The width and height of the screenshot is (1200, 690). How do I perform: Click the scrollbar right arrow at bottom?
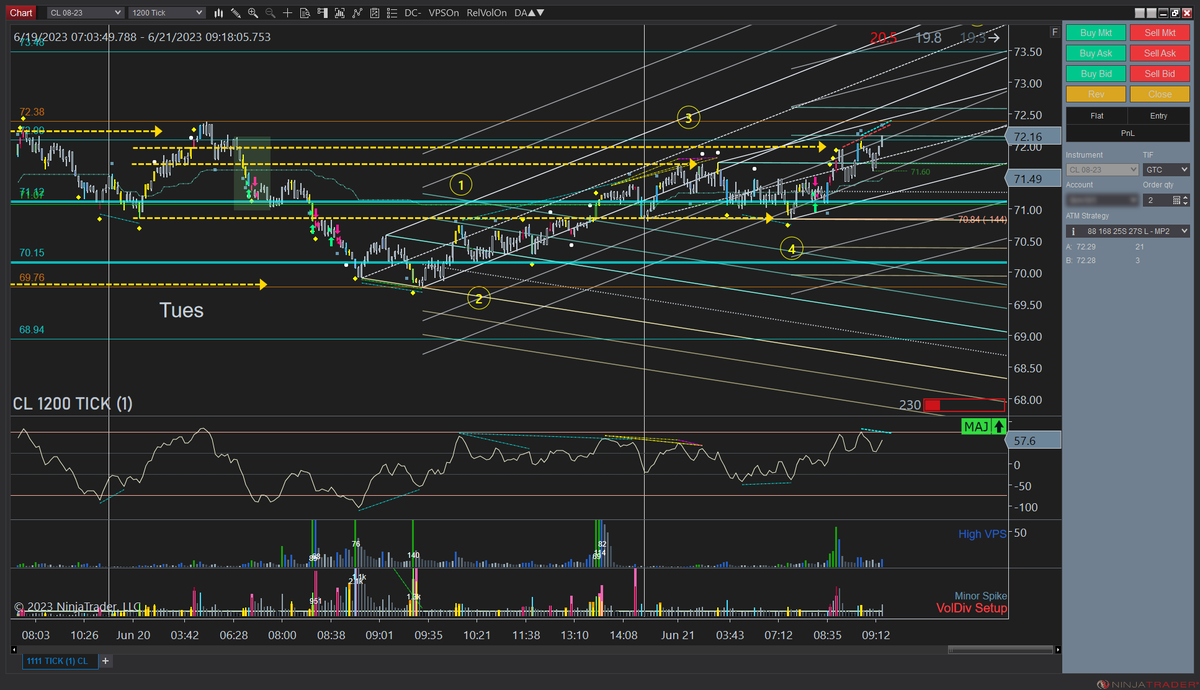point(1056,648)
